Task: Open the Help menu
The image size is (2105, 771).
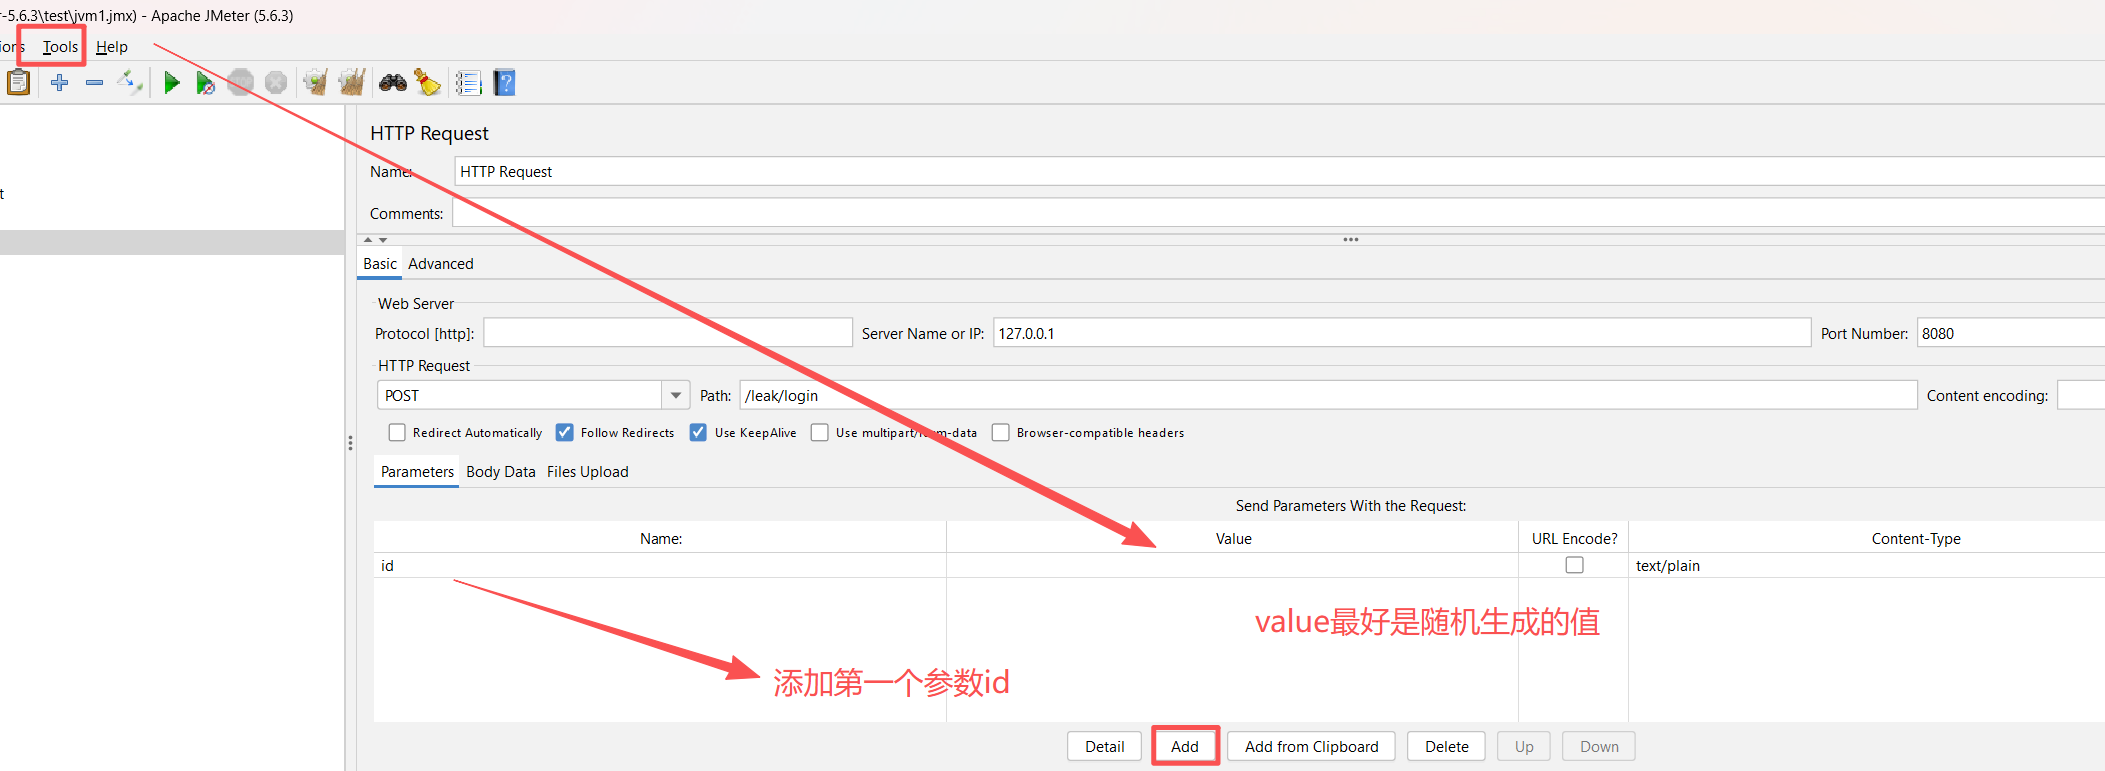Action: click(112, 47)
